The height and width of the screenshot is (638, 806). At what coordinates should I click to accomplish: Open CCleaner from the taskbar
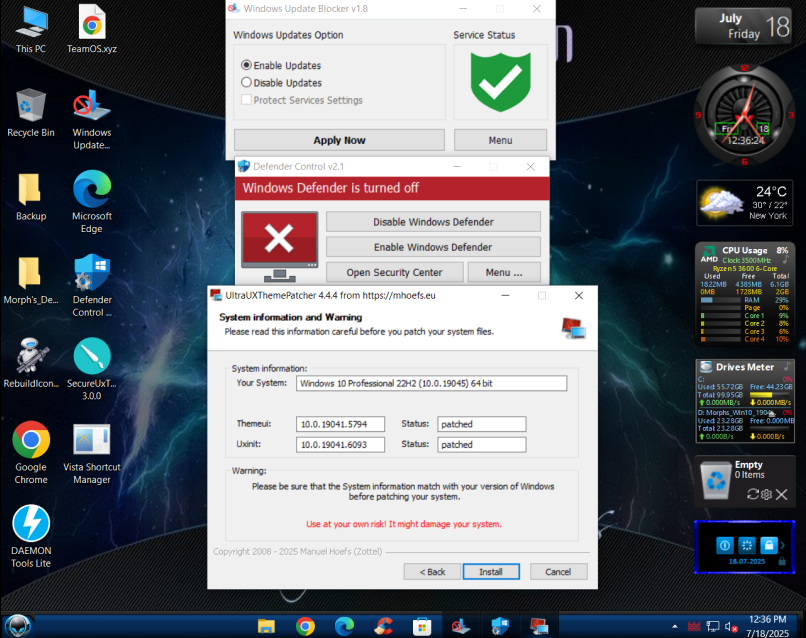click(x=383, y=626)
